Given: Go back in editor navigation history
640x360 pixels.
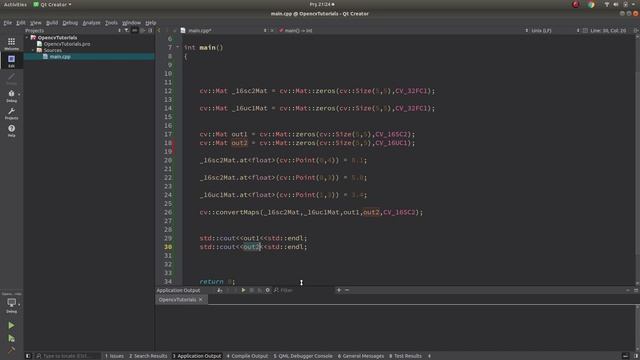Looking at the screenshot, I should point(159,30).
